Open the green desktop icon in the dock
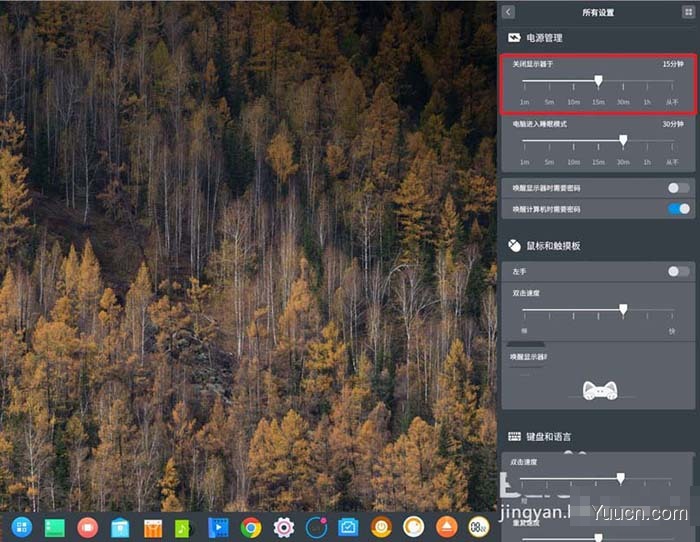This screenshot has height=542, width=700. point(54,528)
